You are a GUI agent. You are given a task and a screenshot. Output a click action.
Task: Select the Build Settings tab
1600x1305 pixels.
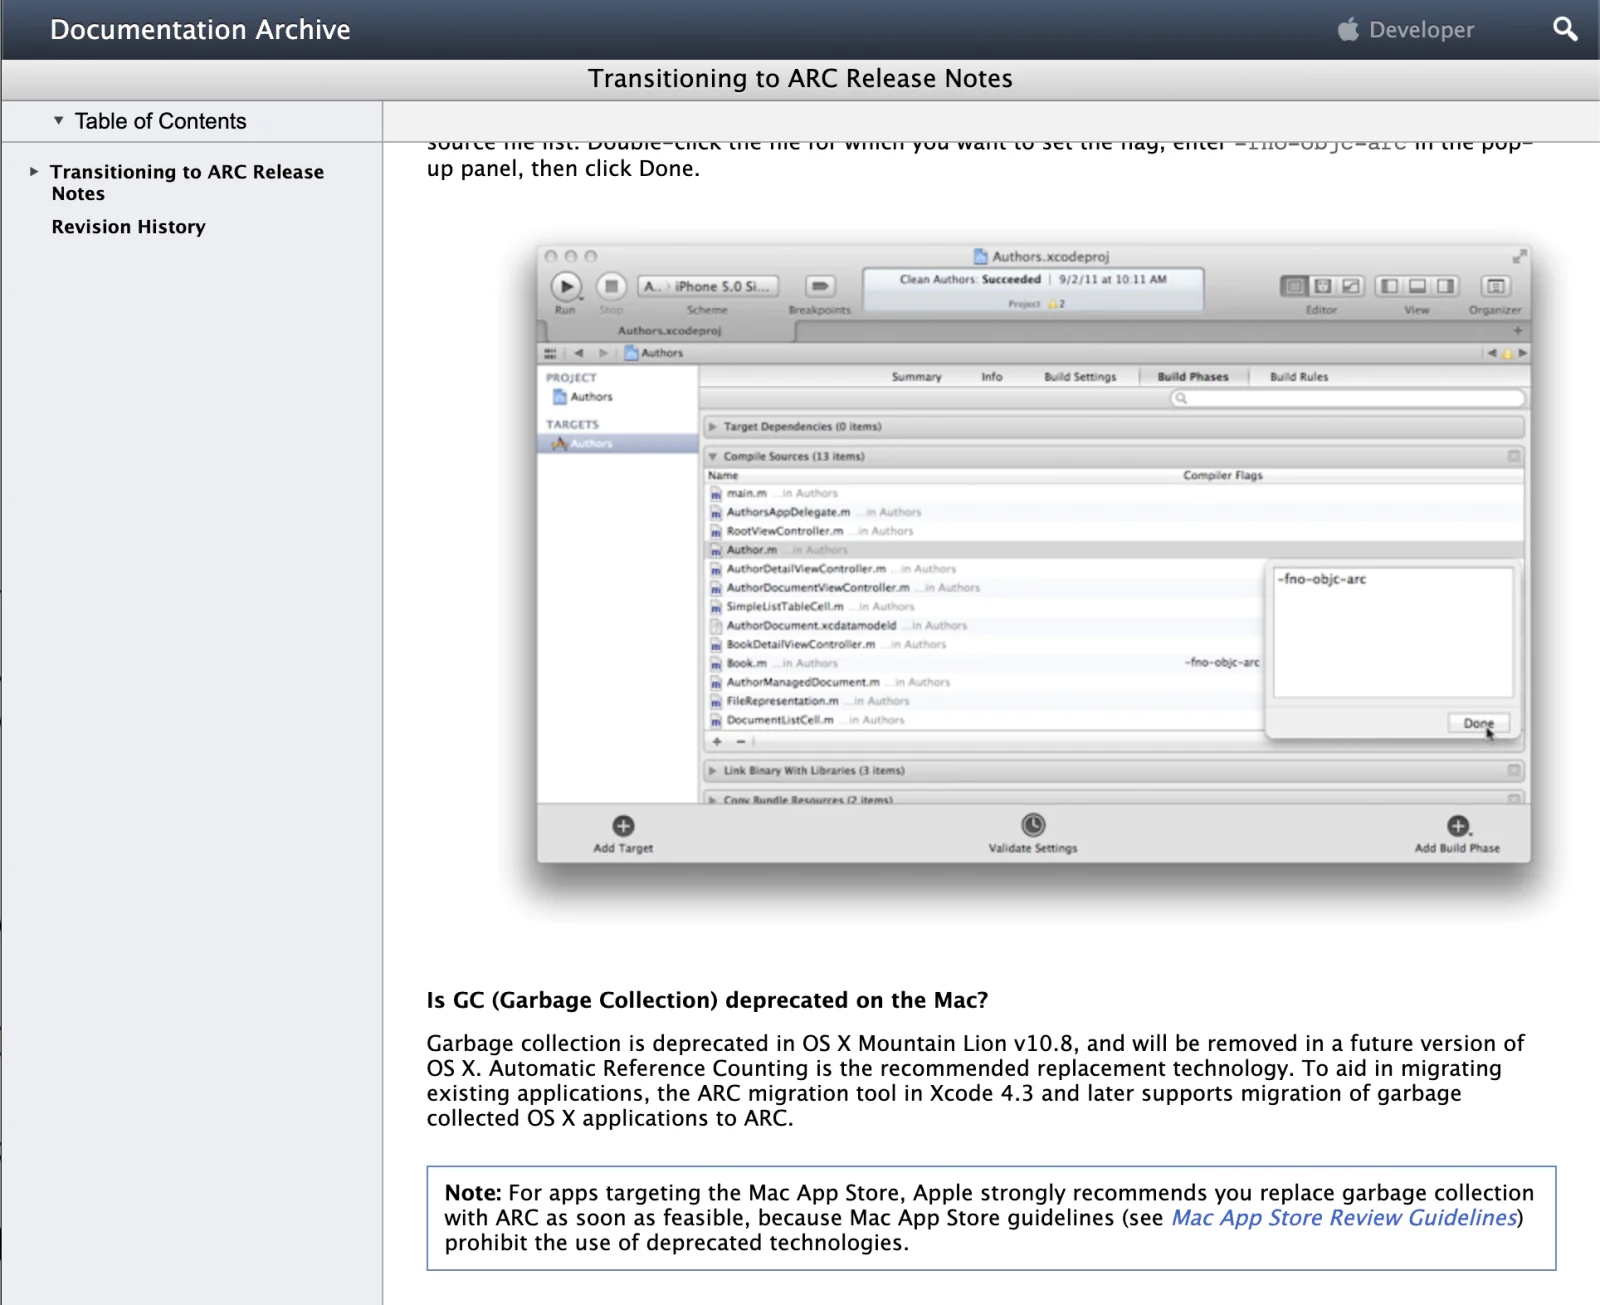(1080, 377)
